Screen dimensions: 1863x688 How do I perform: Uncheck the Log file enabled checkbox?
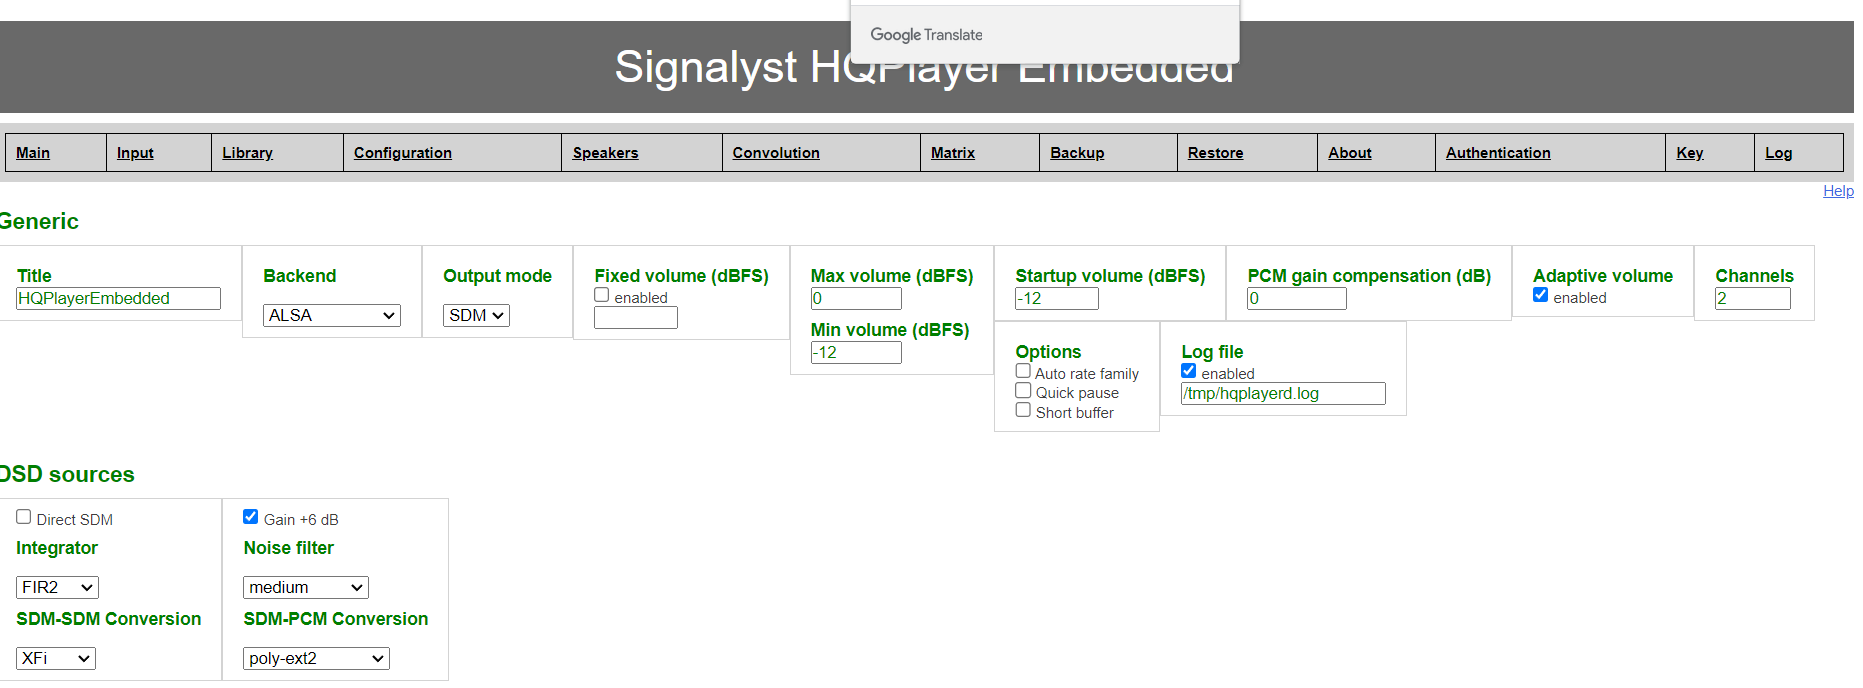1189,371
